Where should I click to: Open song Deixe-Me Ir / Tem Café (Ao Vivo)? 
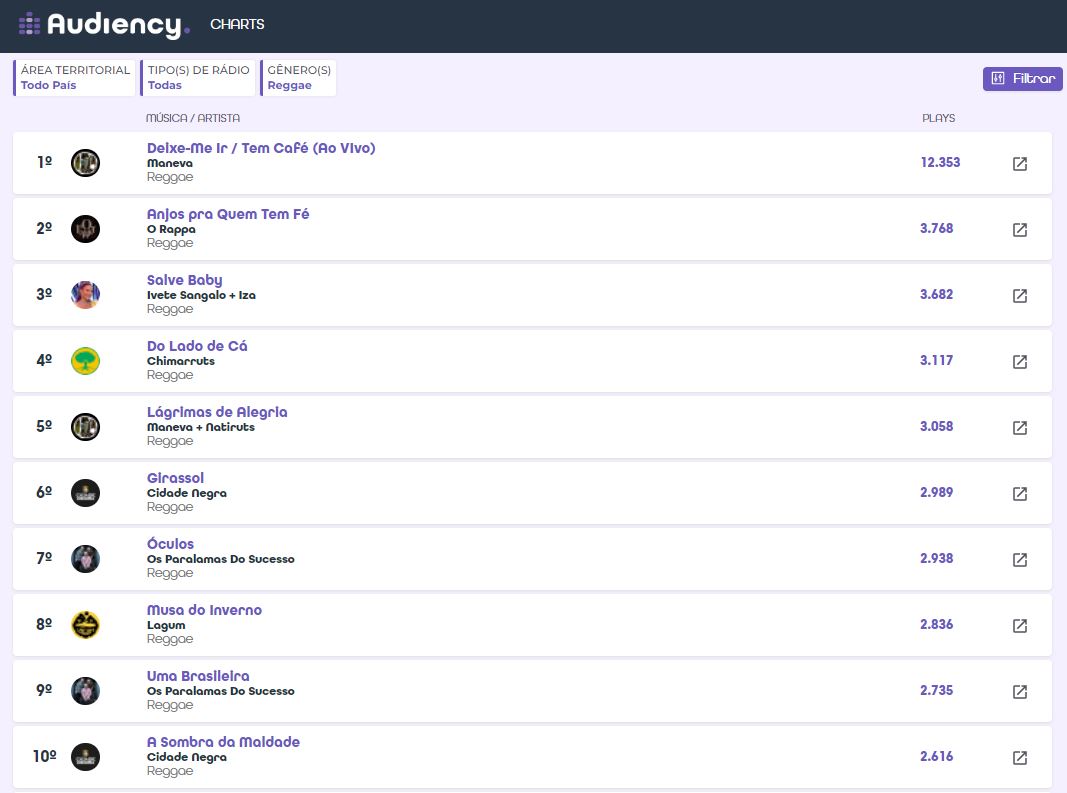tap(261, 148)
